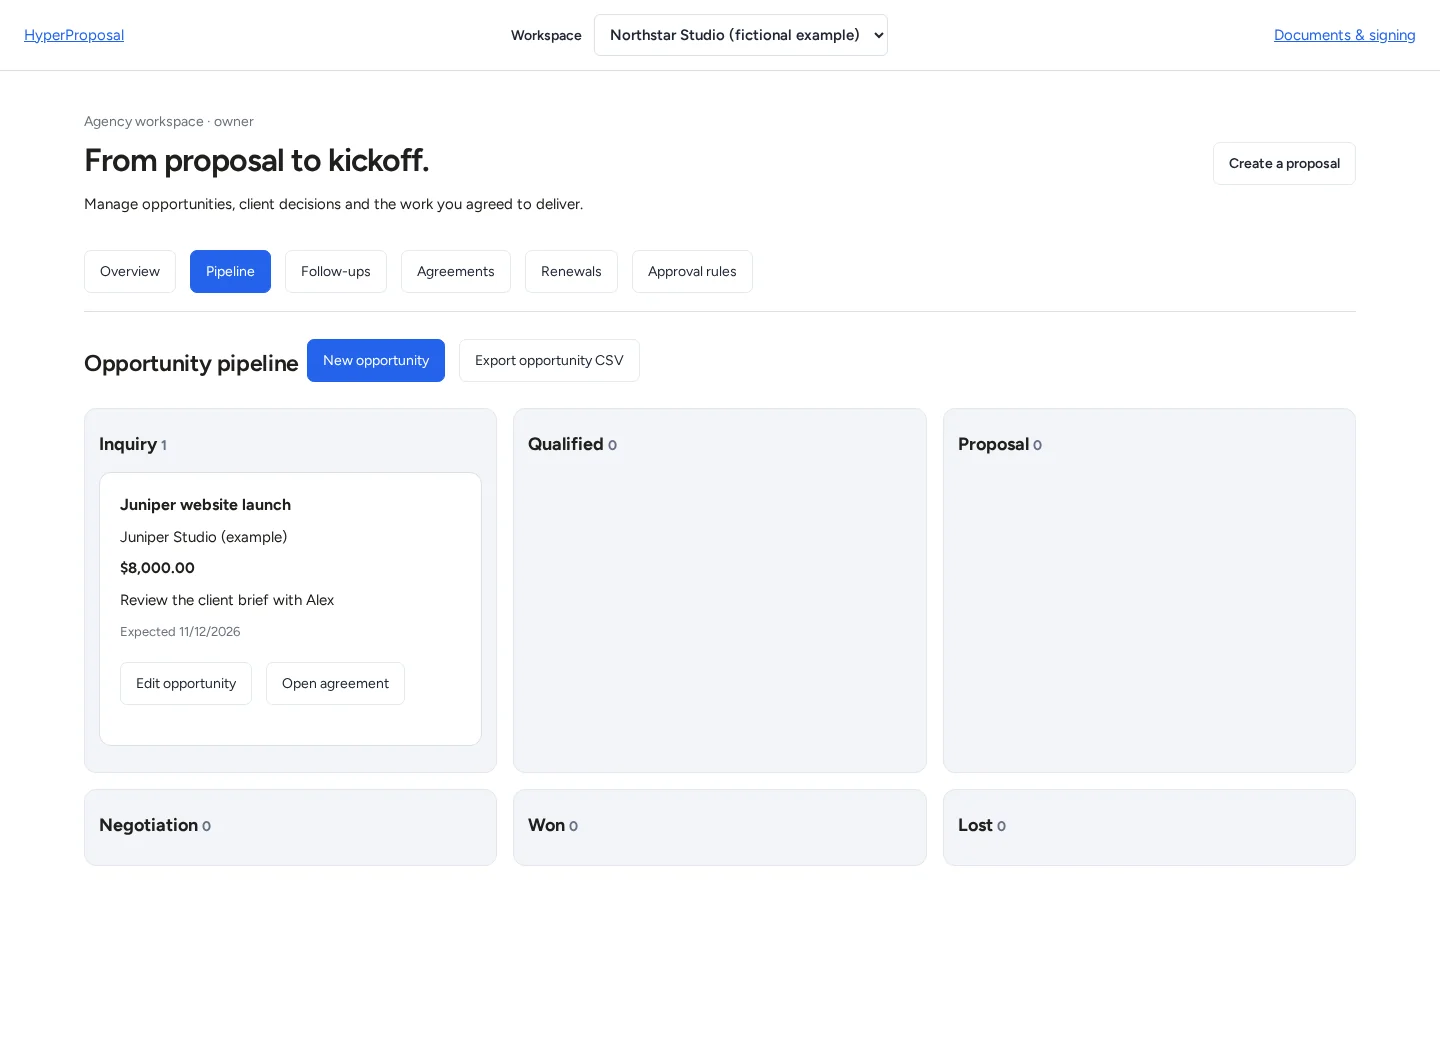Edit opportunity for Juniper website launch
Viewport: 1440px width, 1050px height.
click(x=186, y=683)
